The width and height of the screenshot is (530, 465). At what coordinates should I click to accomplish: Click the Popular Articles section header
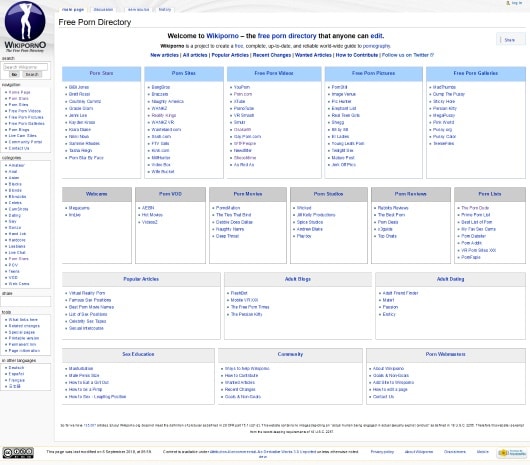click(141, 279)
